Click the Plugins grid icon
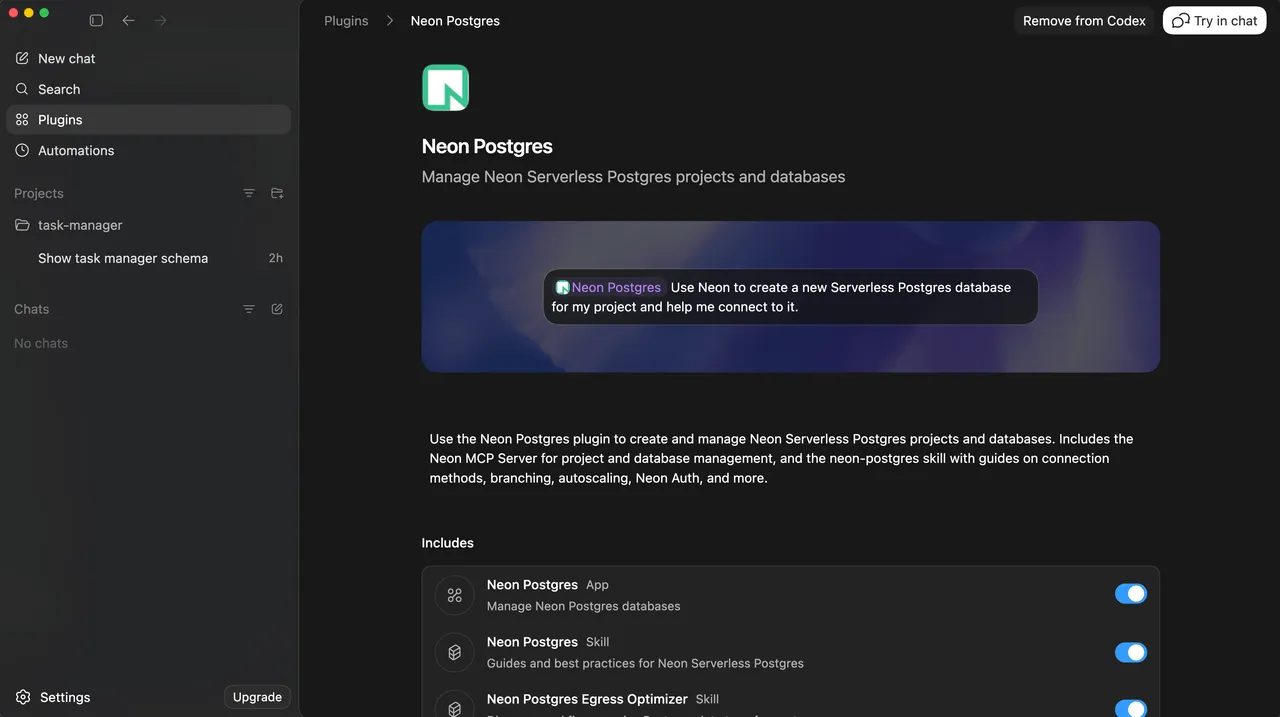This screenshot has height=717, width=1280. [22, 119]
